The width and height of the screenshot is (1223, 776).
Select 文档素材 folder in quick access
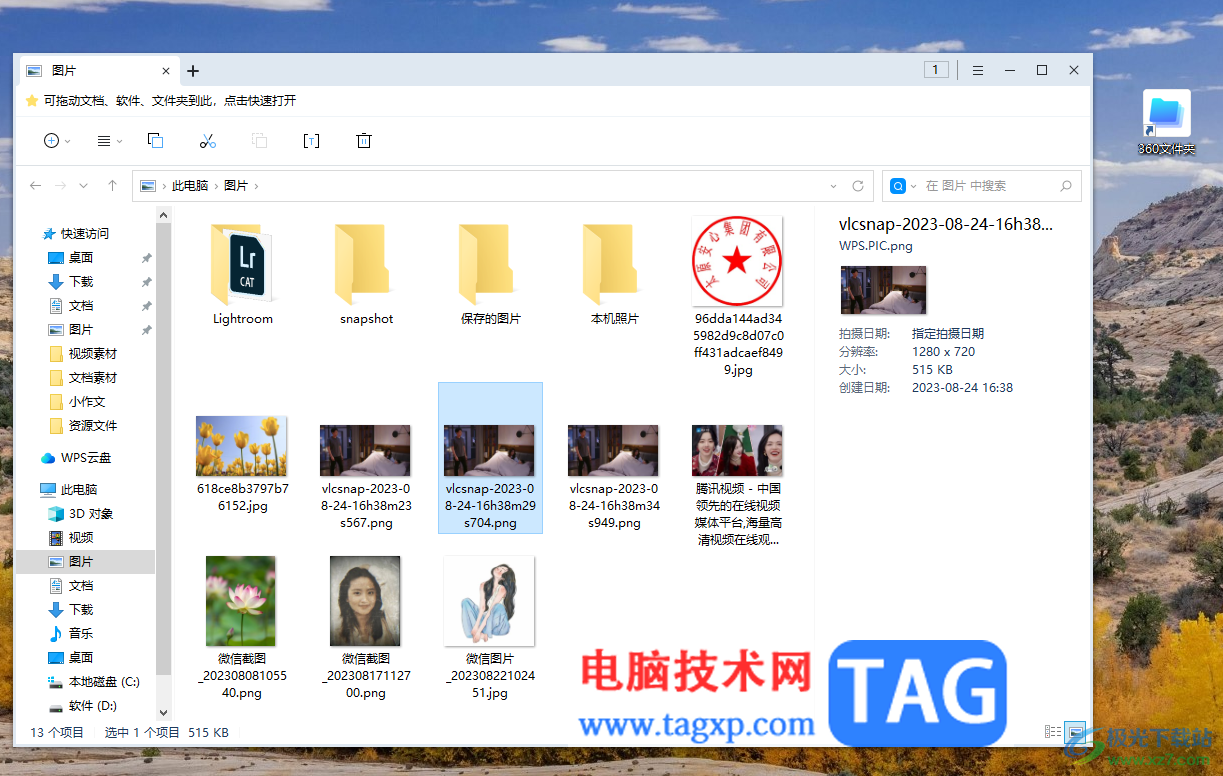click(x=84, y=378)
